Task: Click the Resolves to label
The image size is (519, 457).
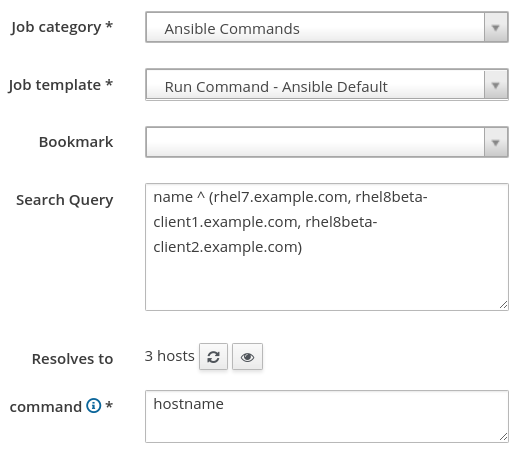Action: point(73,359)
